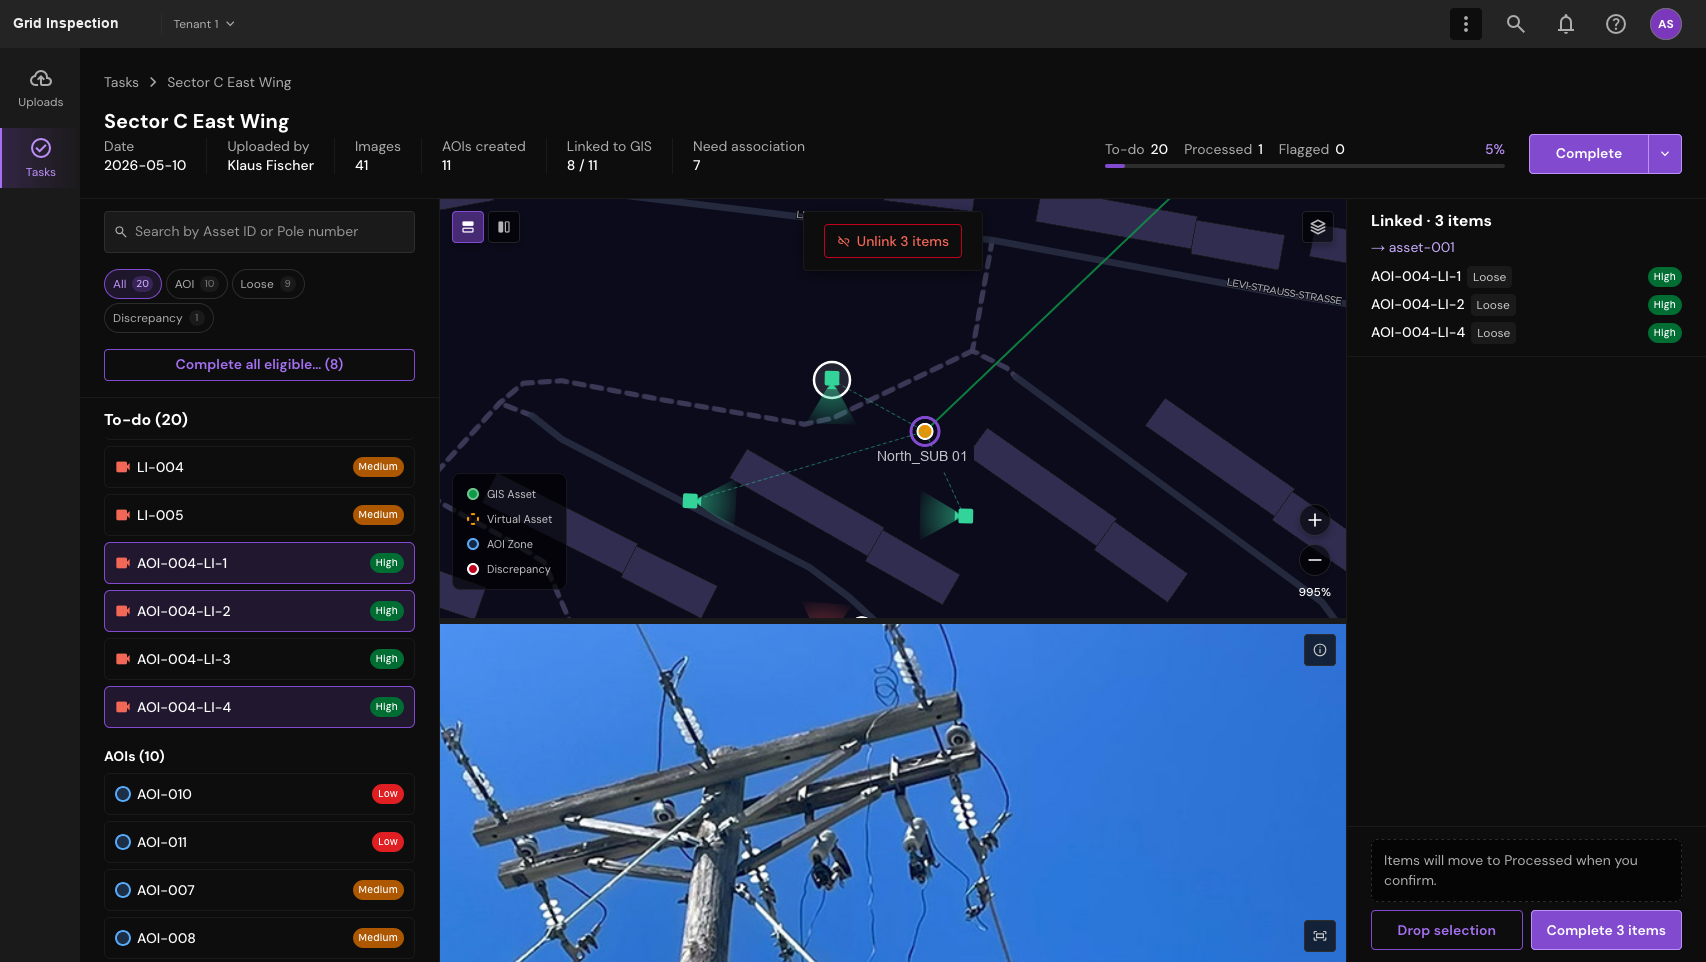Deselect the AOI-004-LI-1 list item
1706x962 pixels.
[259, 563]
